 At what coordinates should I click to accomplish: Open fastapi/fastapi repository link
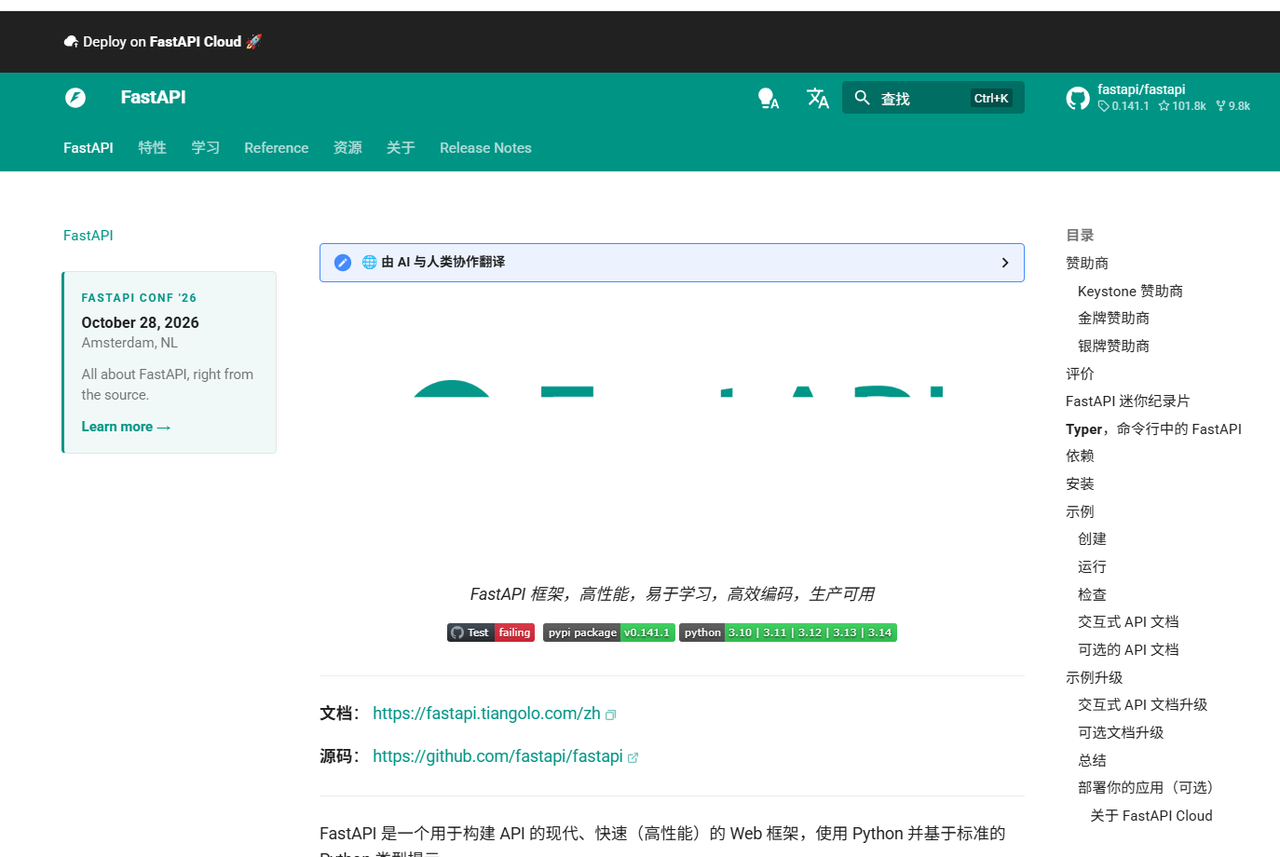pos(1141,89)
